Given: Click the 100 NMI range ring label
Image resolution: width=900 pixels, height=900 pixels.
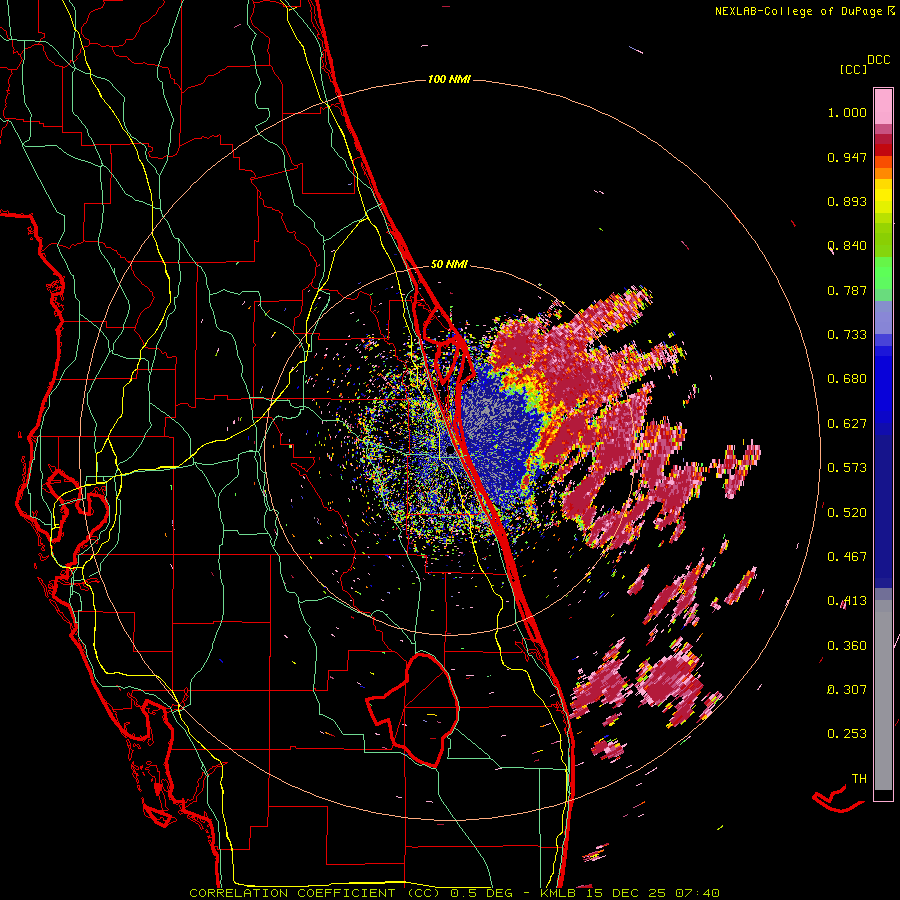Looking at the screenshot, I should pos(449,79).
